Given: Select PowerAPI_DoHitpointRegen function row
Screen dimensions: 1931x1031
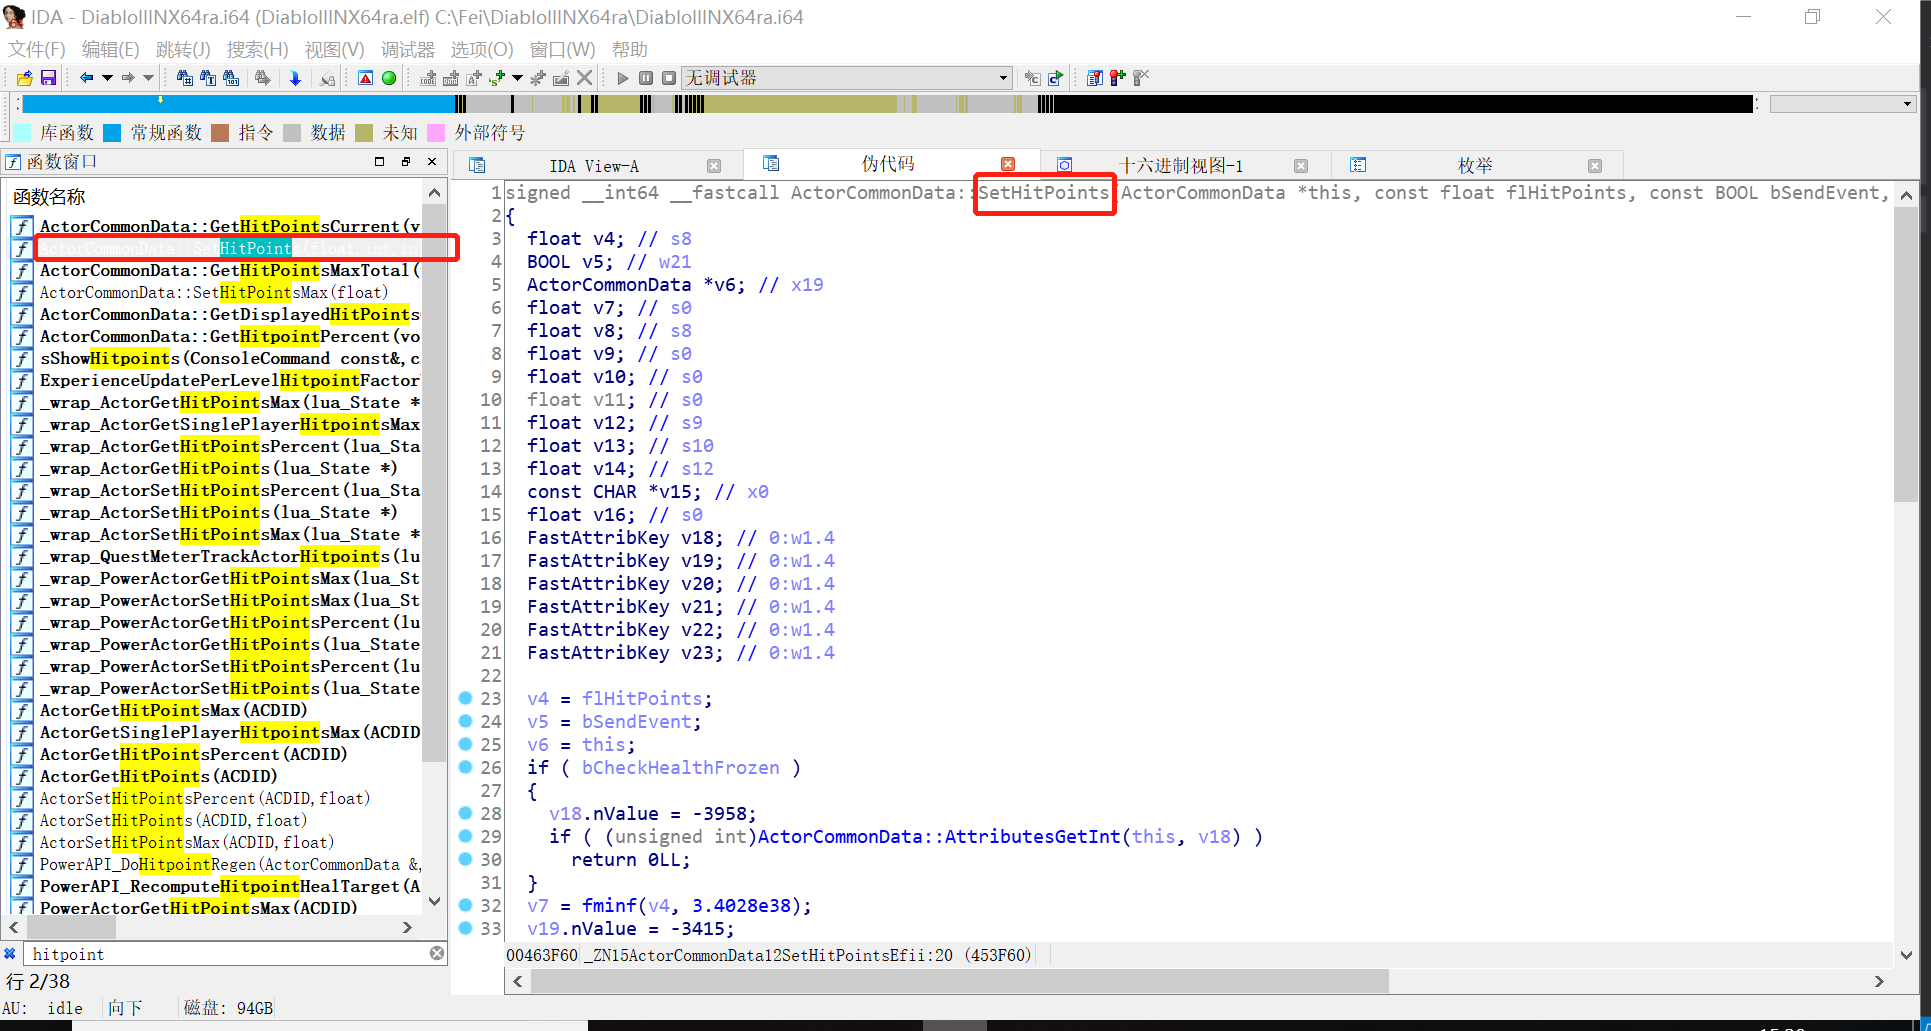Looking at the screenshot, I should pyautogui.click(x=216, y=864).
